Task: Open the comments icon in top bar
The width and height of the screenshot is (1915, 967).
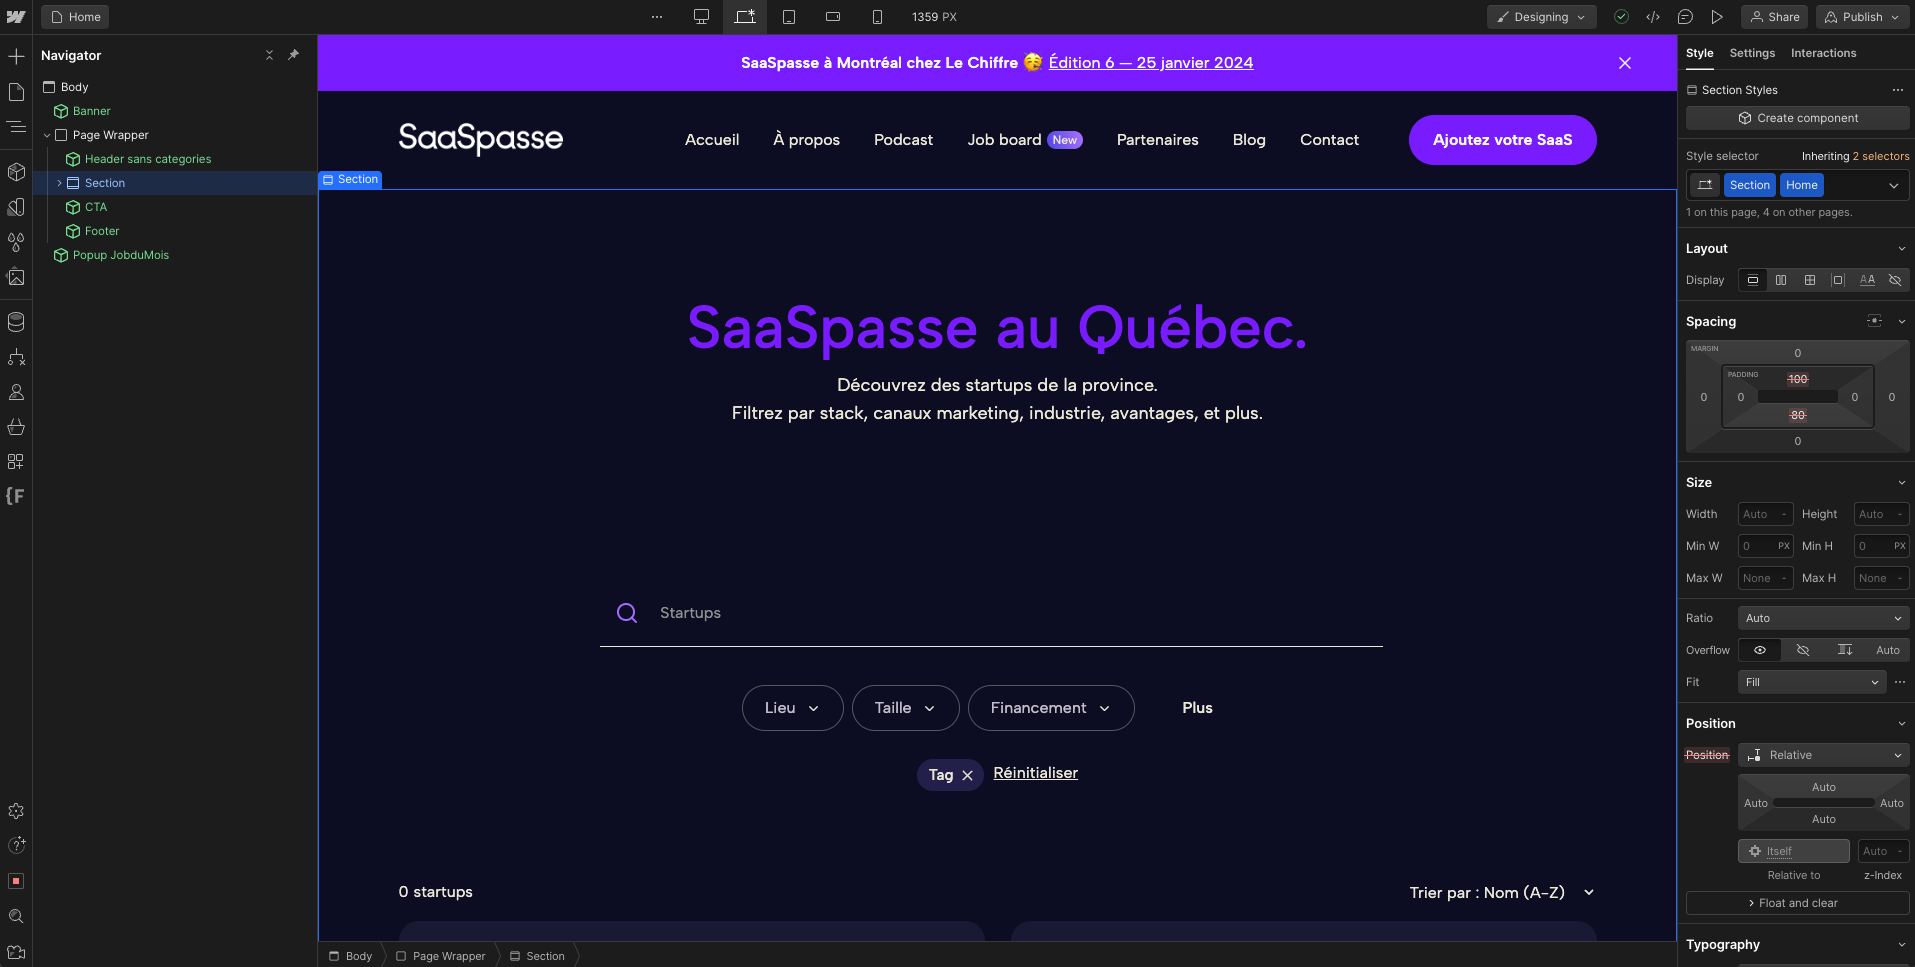Action: 1685,17
